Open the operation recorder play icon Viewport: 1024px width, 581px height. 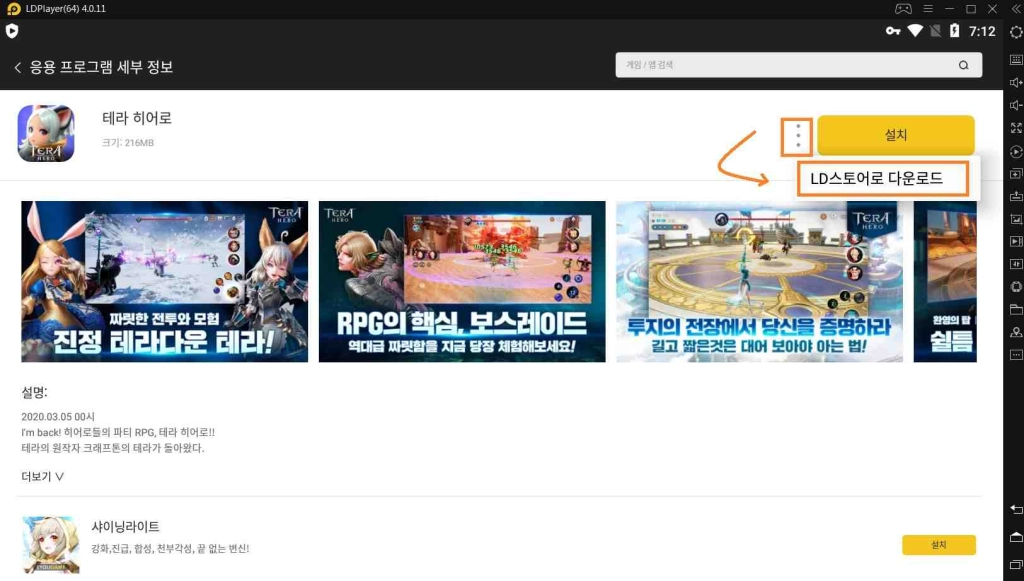tap(1016, 151)
